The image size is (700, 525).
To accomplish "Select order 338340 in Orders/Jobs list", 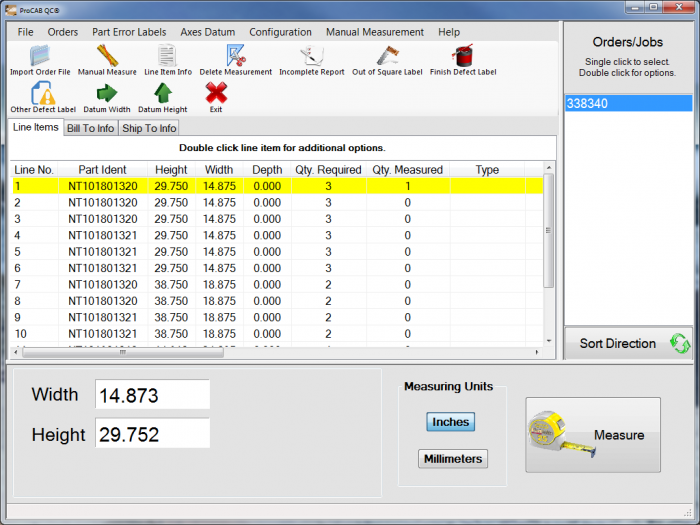I will click(627, 103).
